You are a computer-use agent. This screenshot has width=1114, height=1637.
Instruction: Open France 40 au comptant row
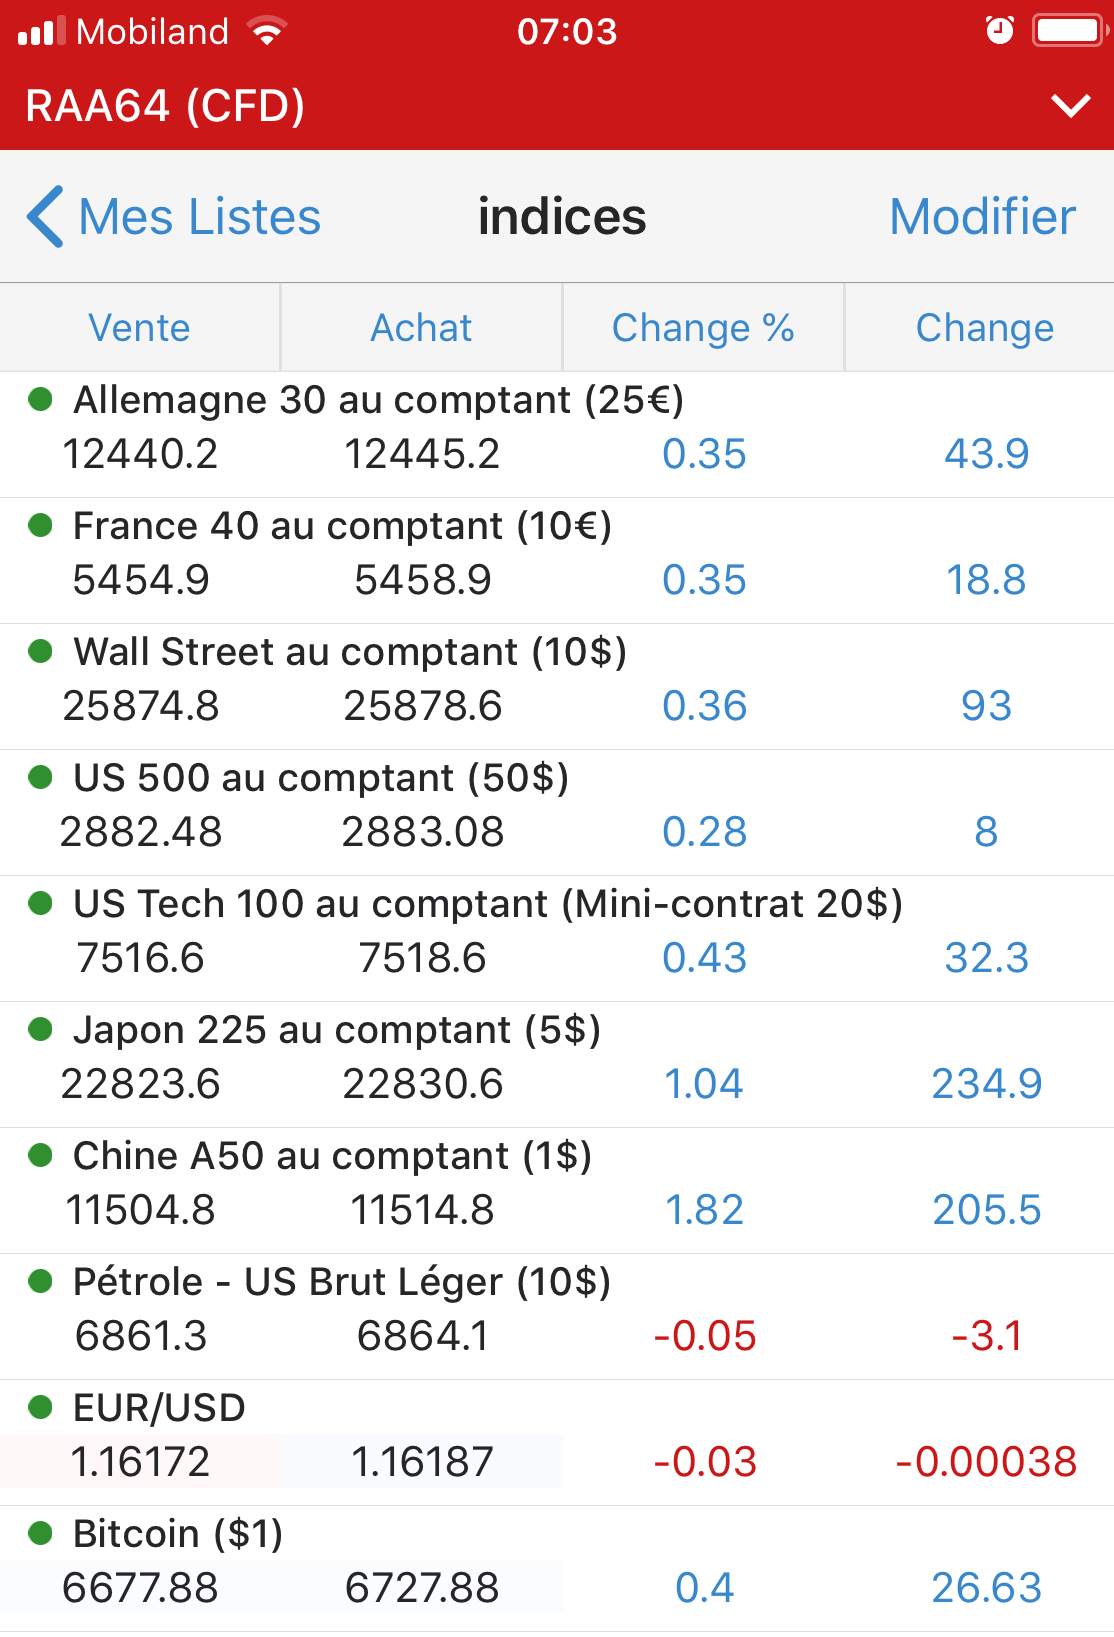342,526
